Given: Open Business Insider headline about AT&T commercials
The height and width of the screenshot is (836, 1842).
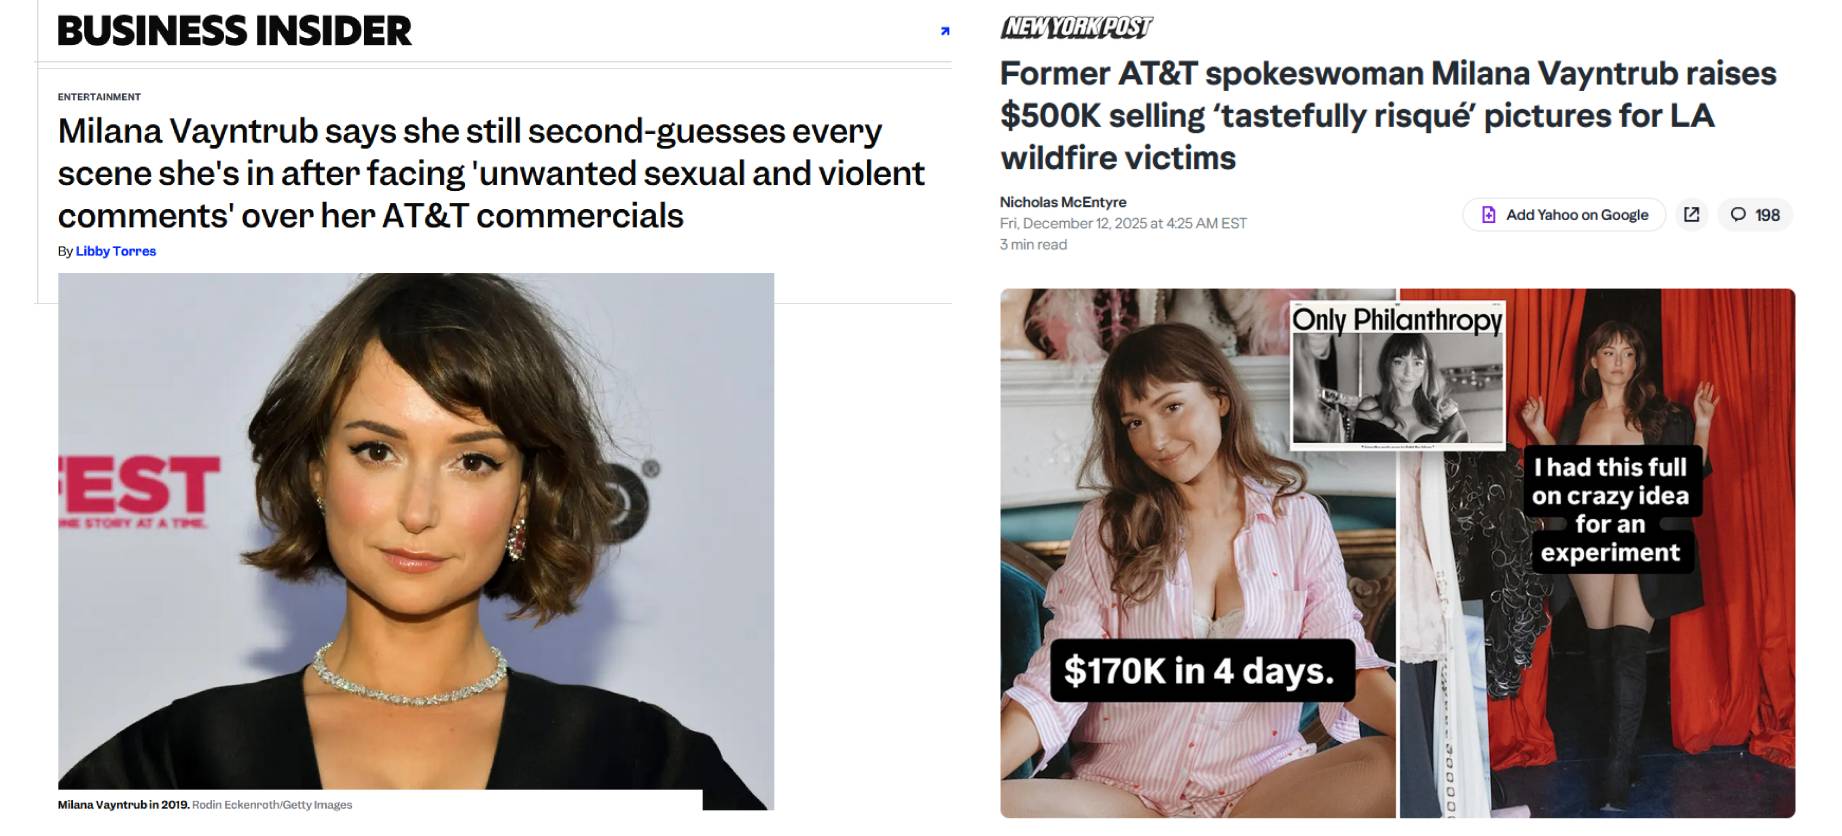Looking at the screenshot, I should point(491,173).
